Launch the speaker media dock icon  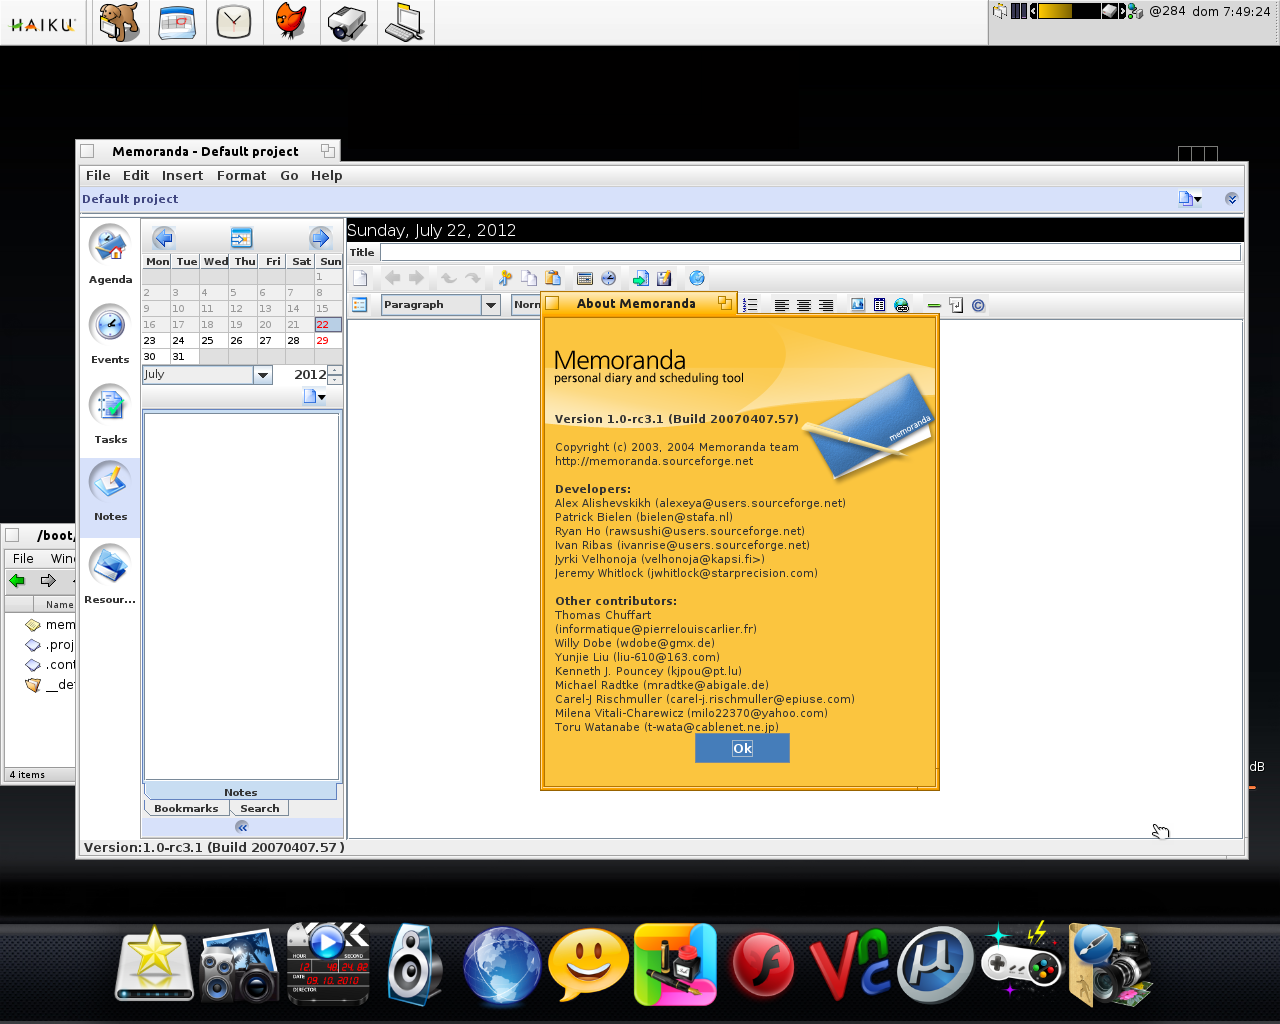[415, 964]
